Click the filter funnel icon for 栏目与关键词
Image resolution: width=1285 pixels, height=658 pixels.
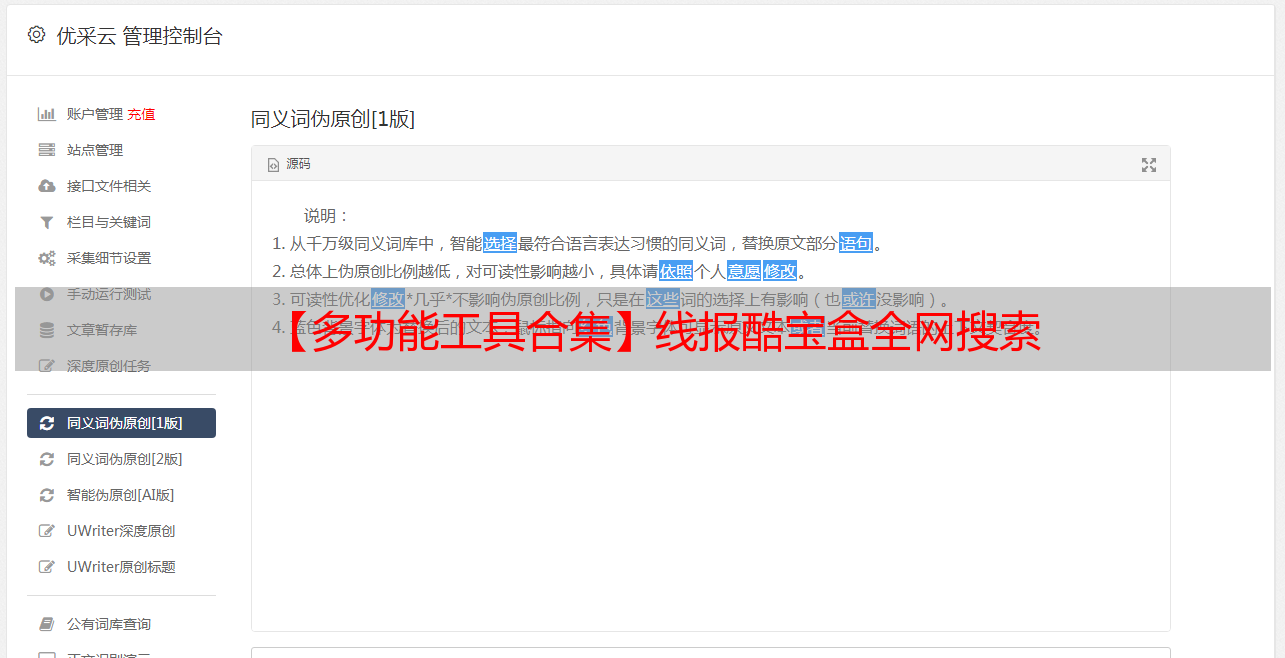coord(46,222)
